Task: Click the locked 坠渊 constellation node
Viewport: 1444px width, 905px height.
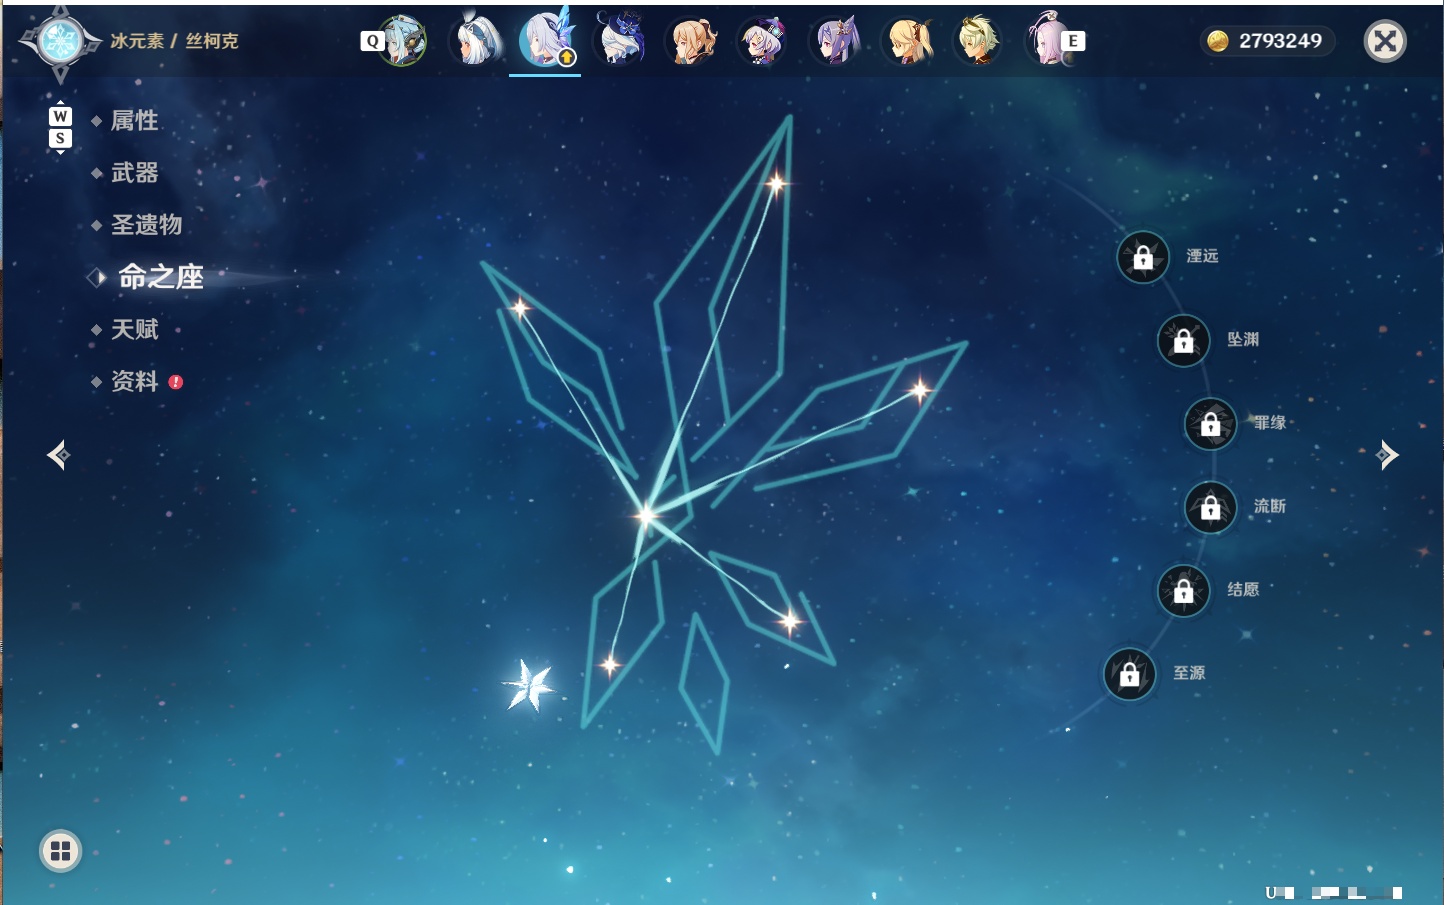Action: 1183,340
